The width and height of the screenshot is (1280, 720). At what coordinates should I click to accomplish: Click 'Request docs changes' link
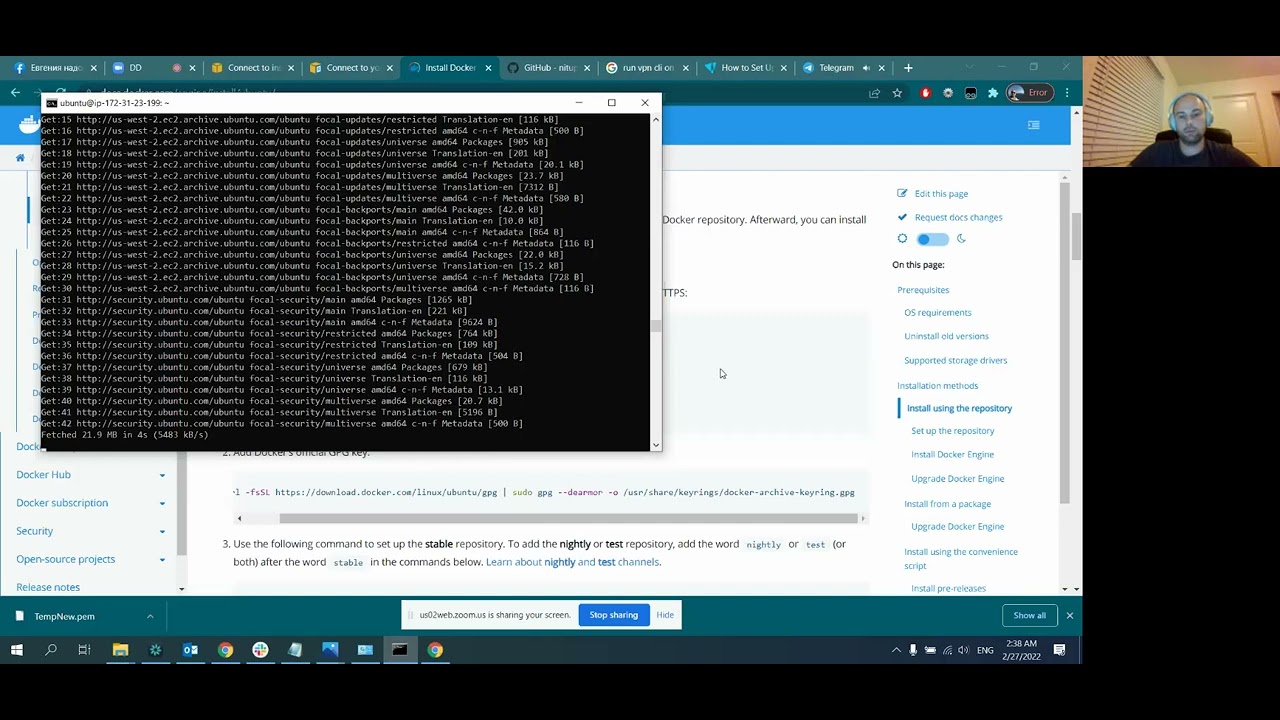click(x=958, y=217)
